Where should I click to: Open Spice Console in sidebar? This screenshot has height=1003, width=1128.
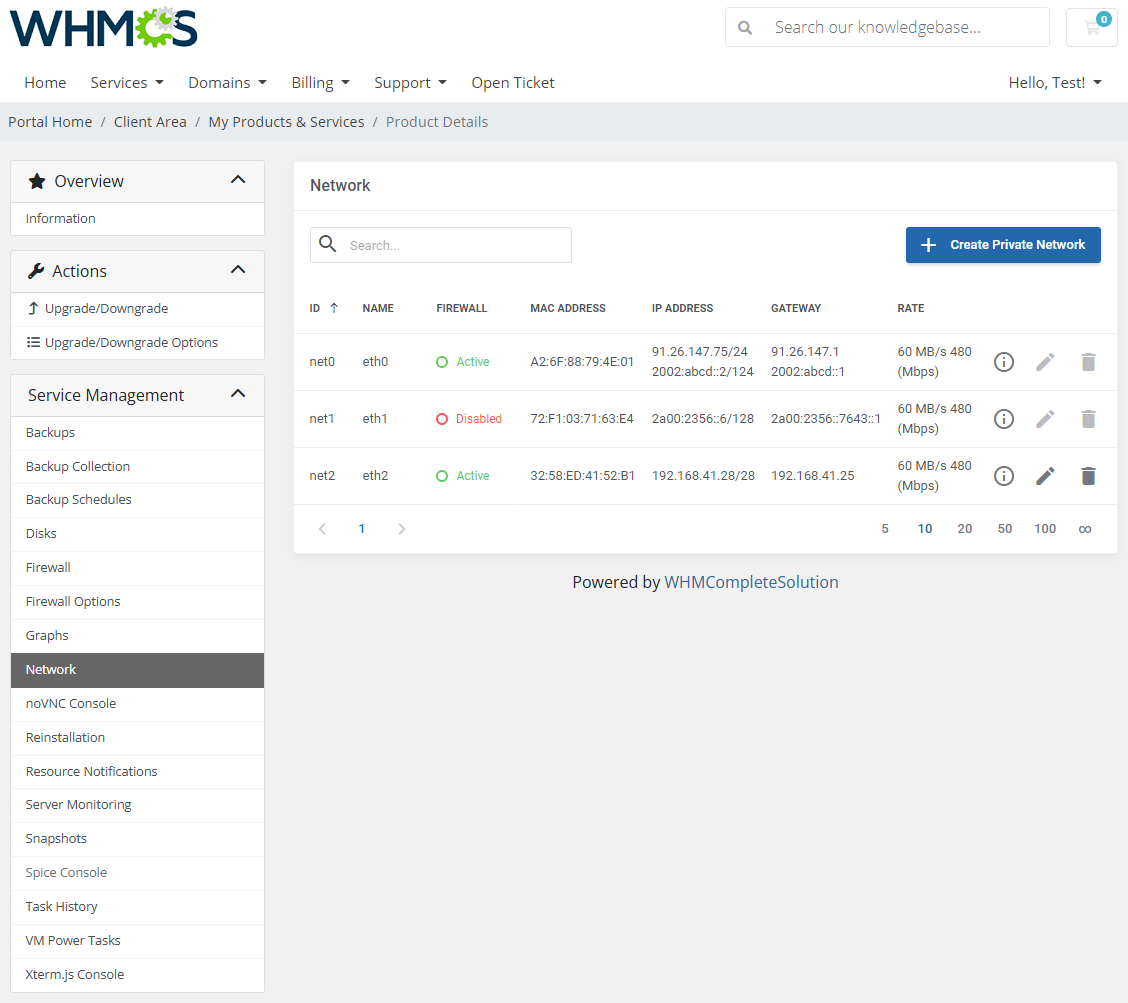click(137, 873)
